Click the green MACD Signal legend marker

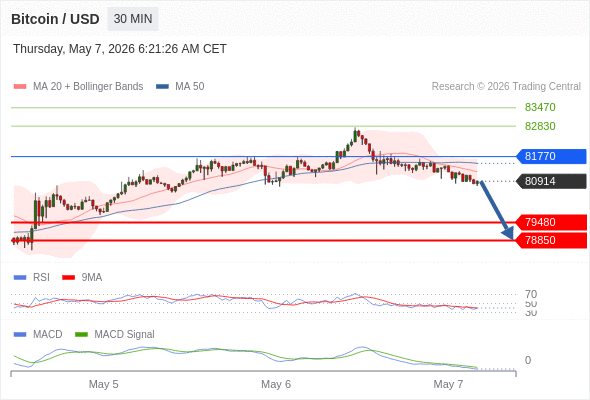click(x=81, y=335)
